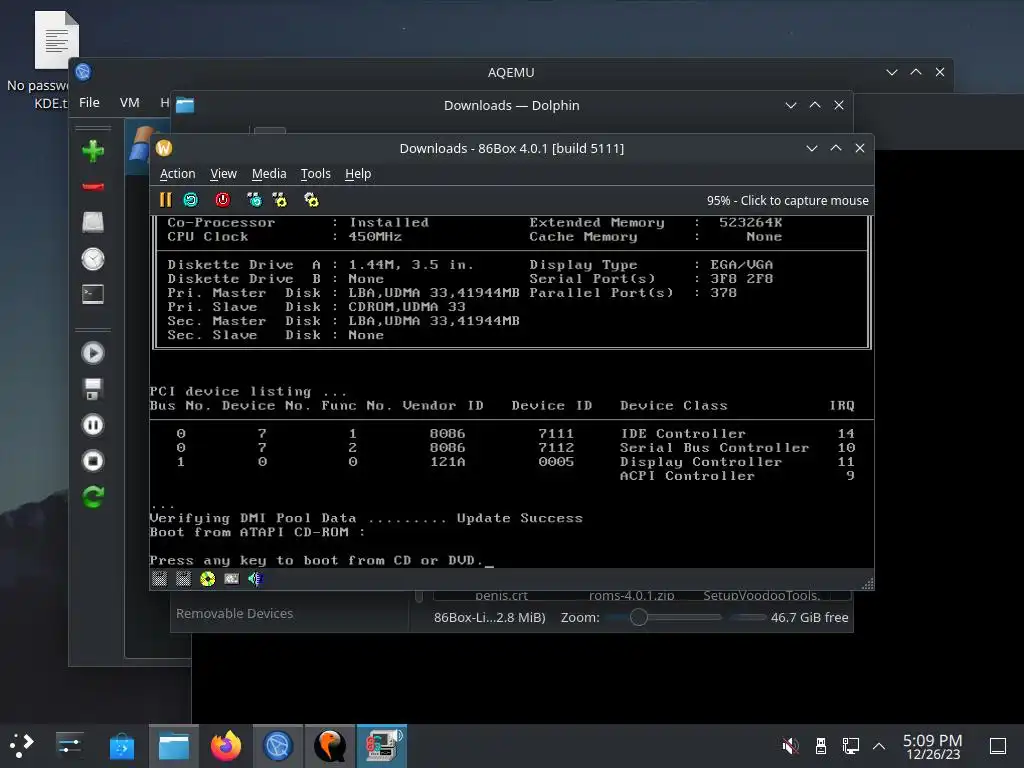The image size is (1024, 768).
Task: Start VM with AQEMU play button
Action: (x=93, y=353)
